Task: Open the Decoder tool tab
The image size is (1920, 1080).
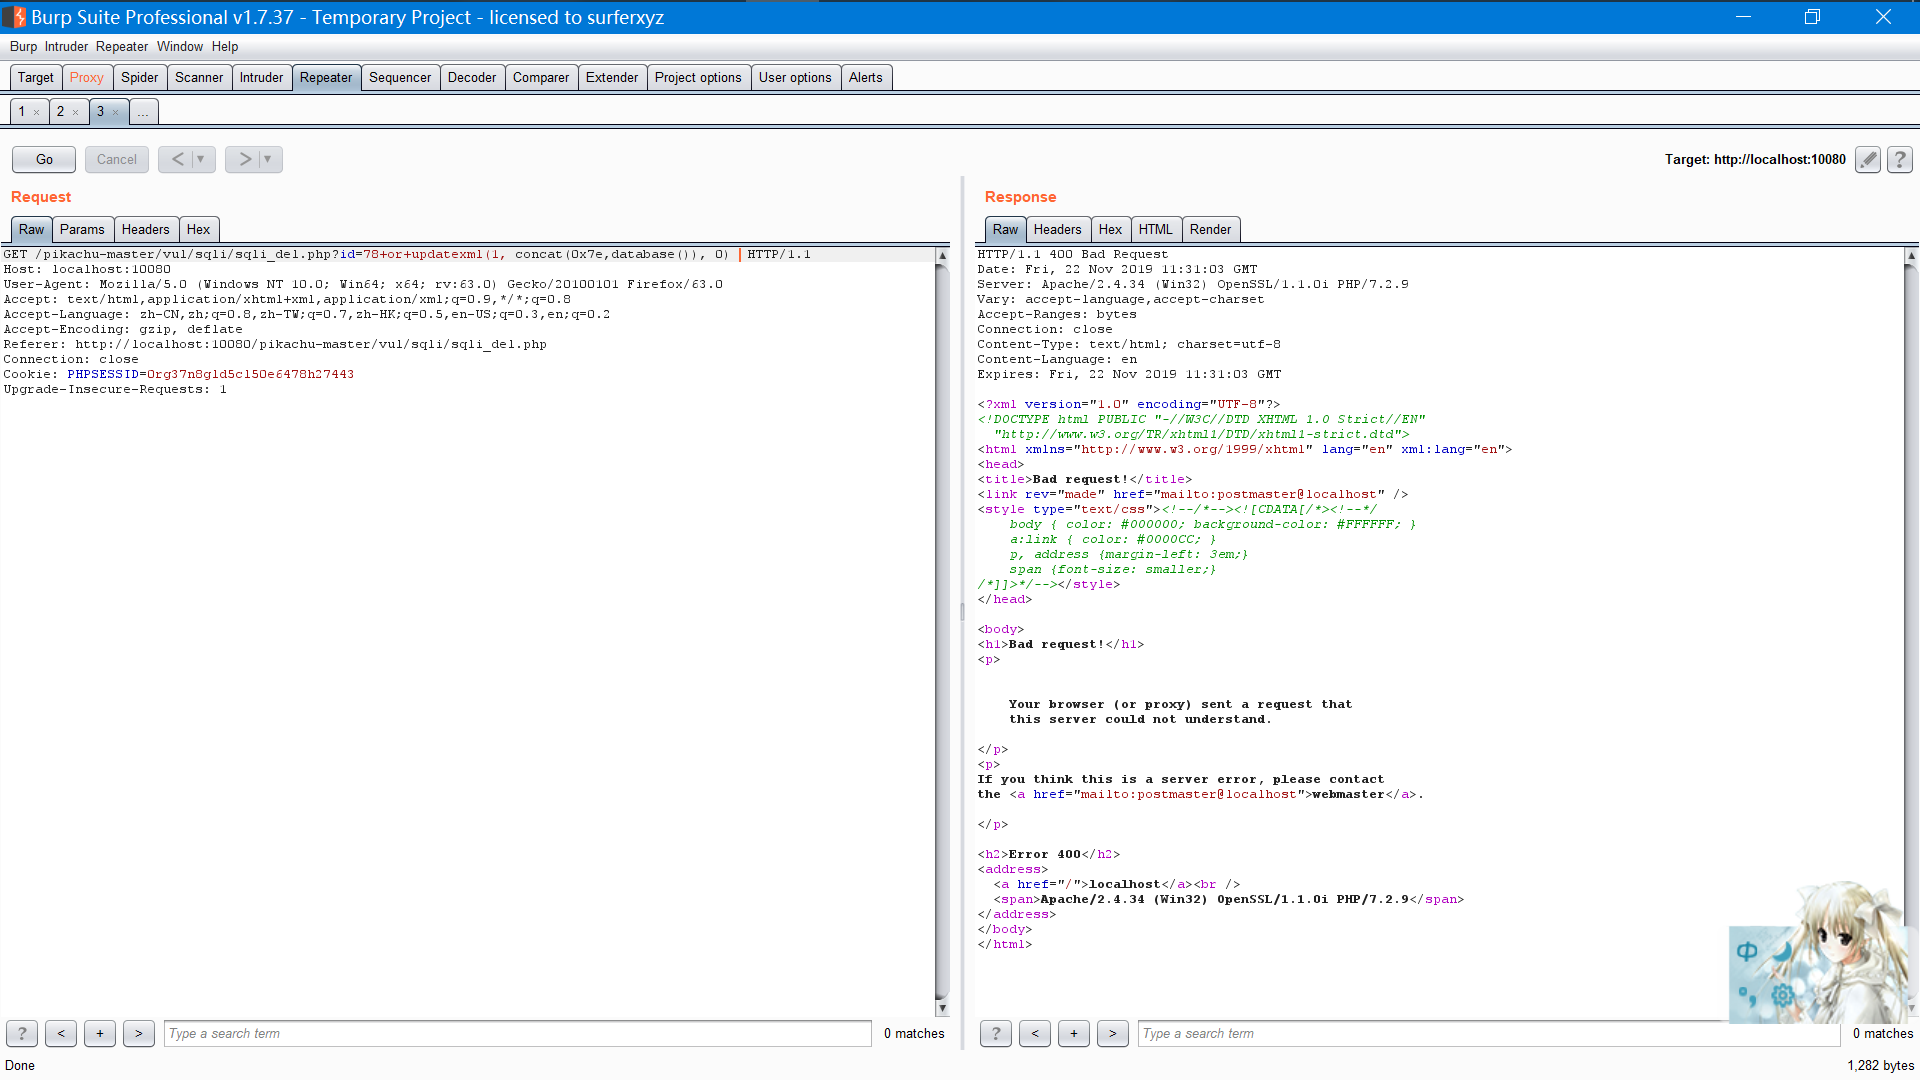Action: coord(471,77)
